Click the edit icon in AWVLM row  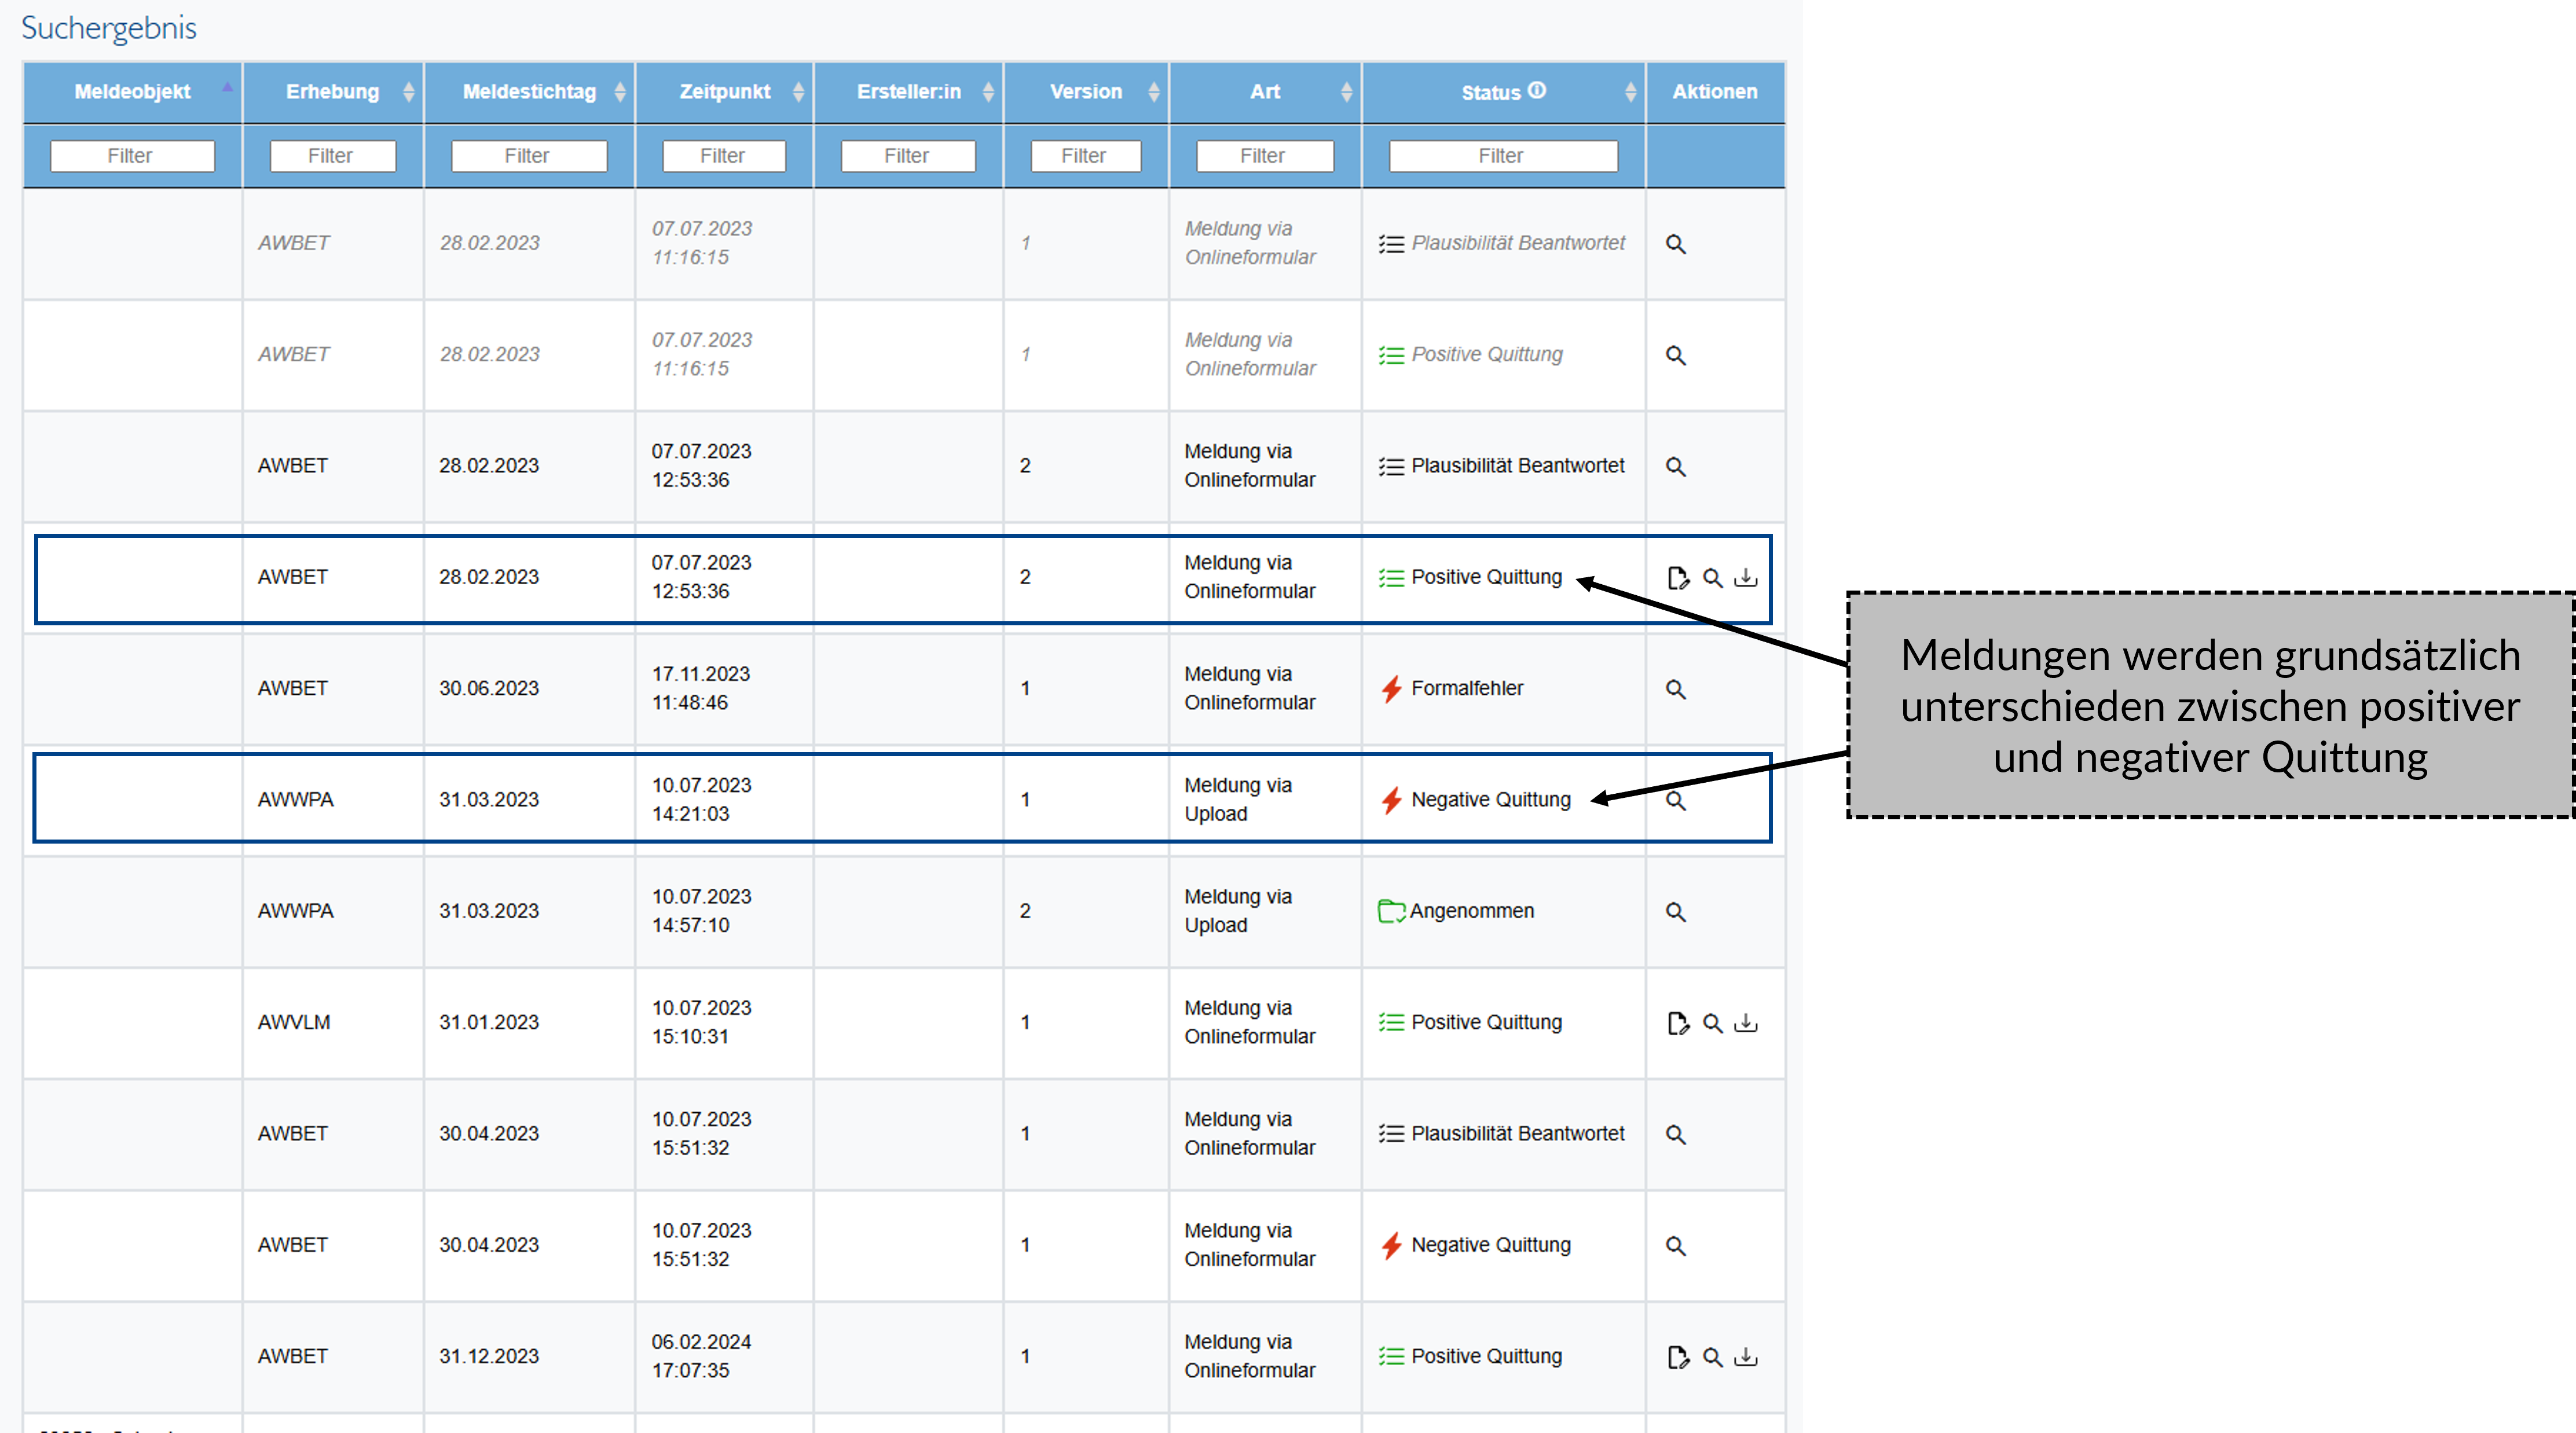point(1677,1023)
